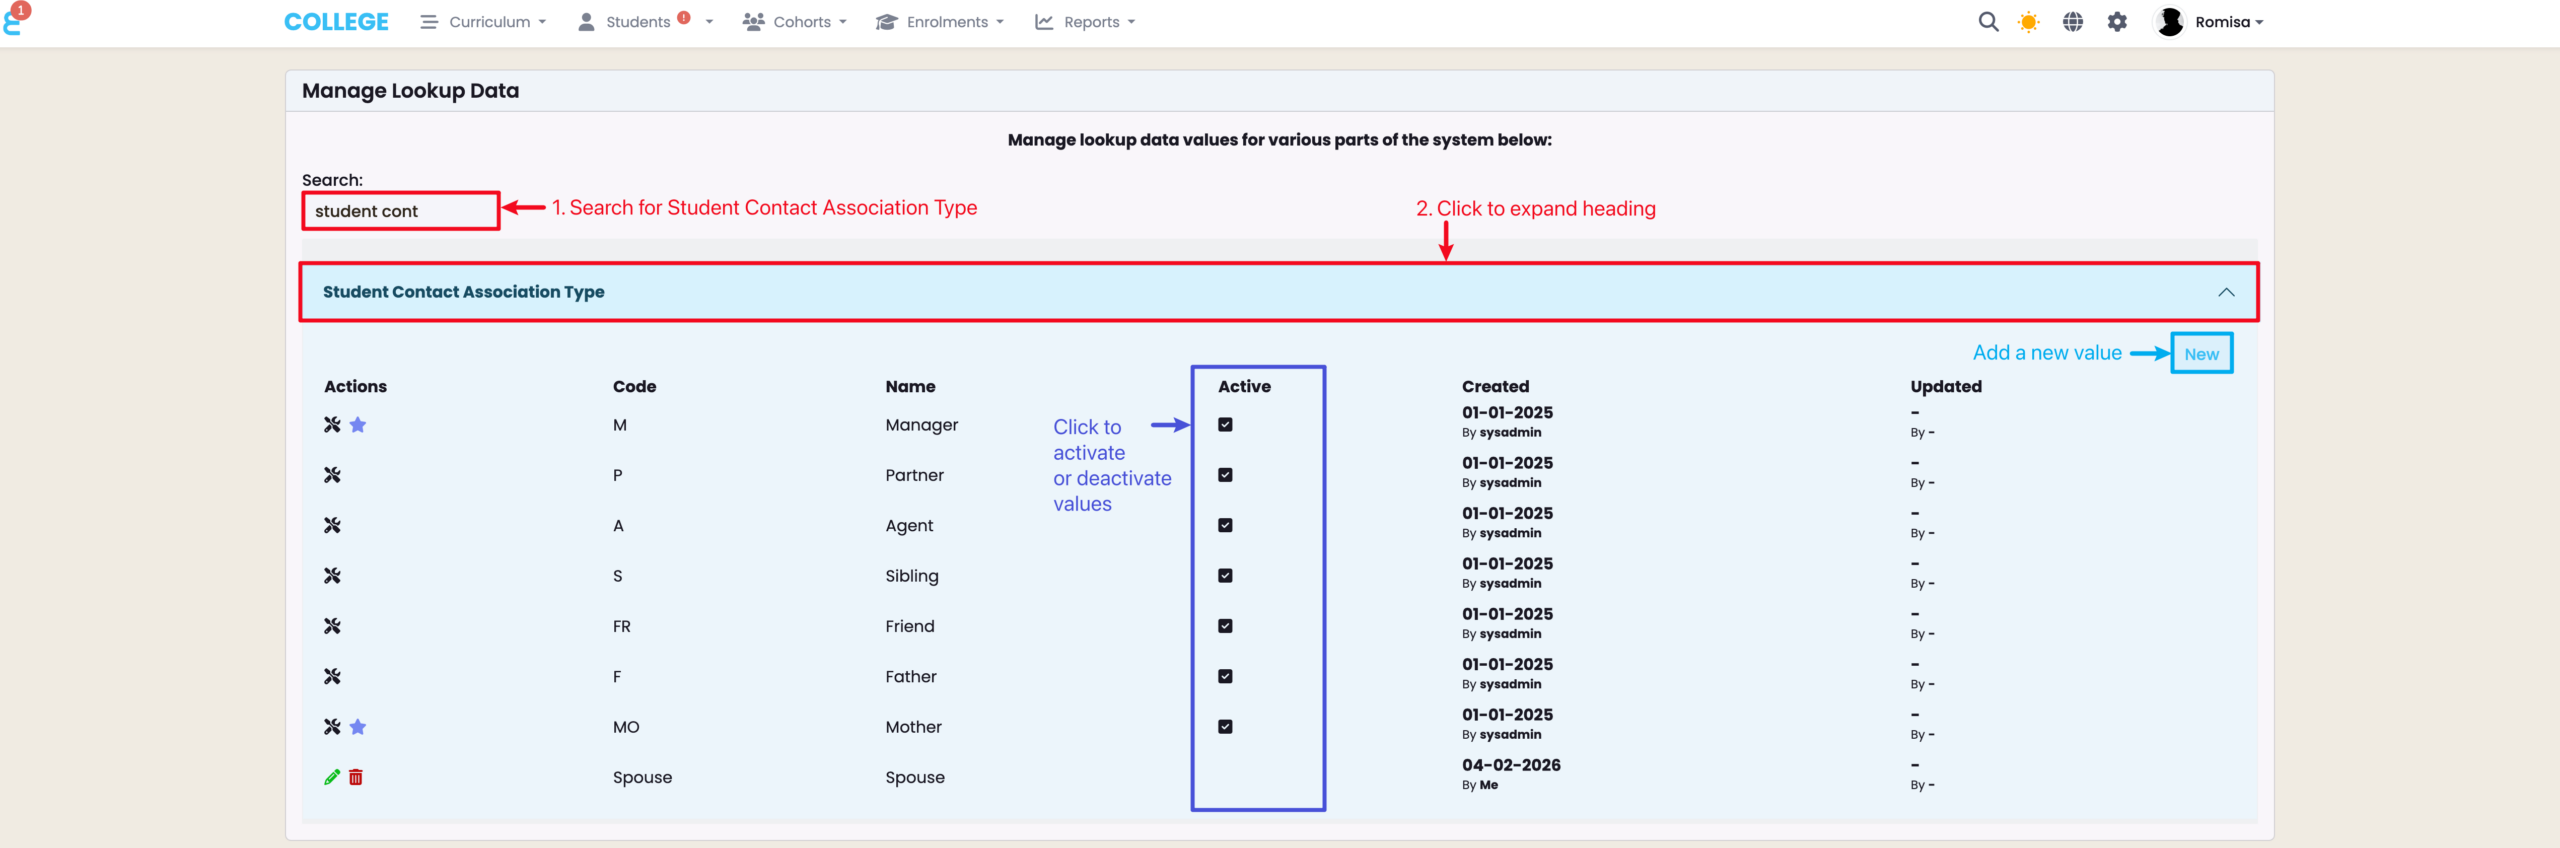The width and height of the screenshot is (2560, 848).
Task: Click the blue star icon on Manager row
Action: point(358,425)
